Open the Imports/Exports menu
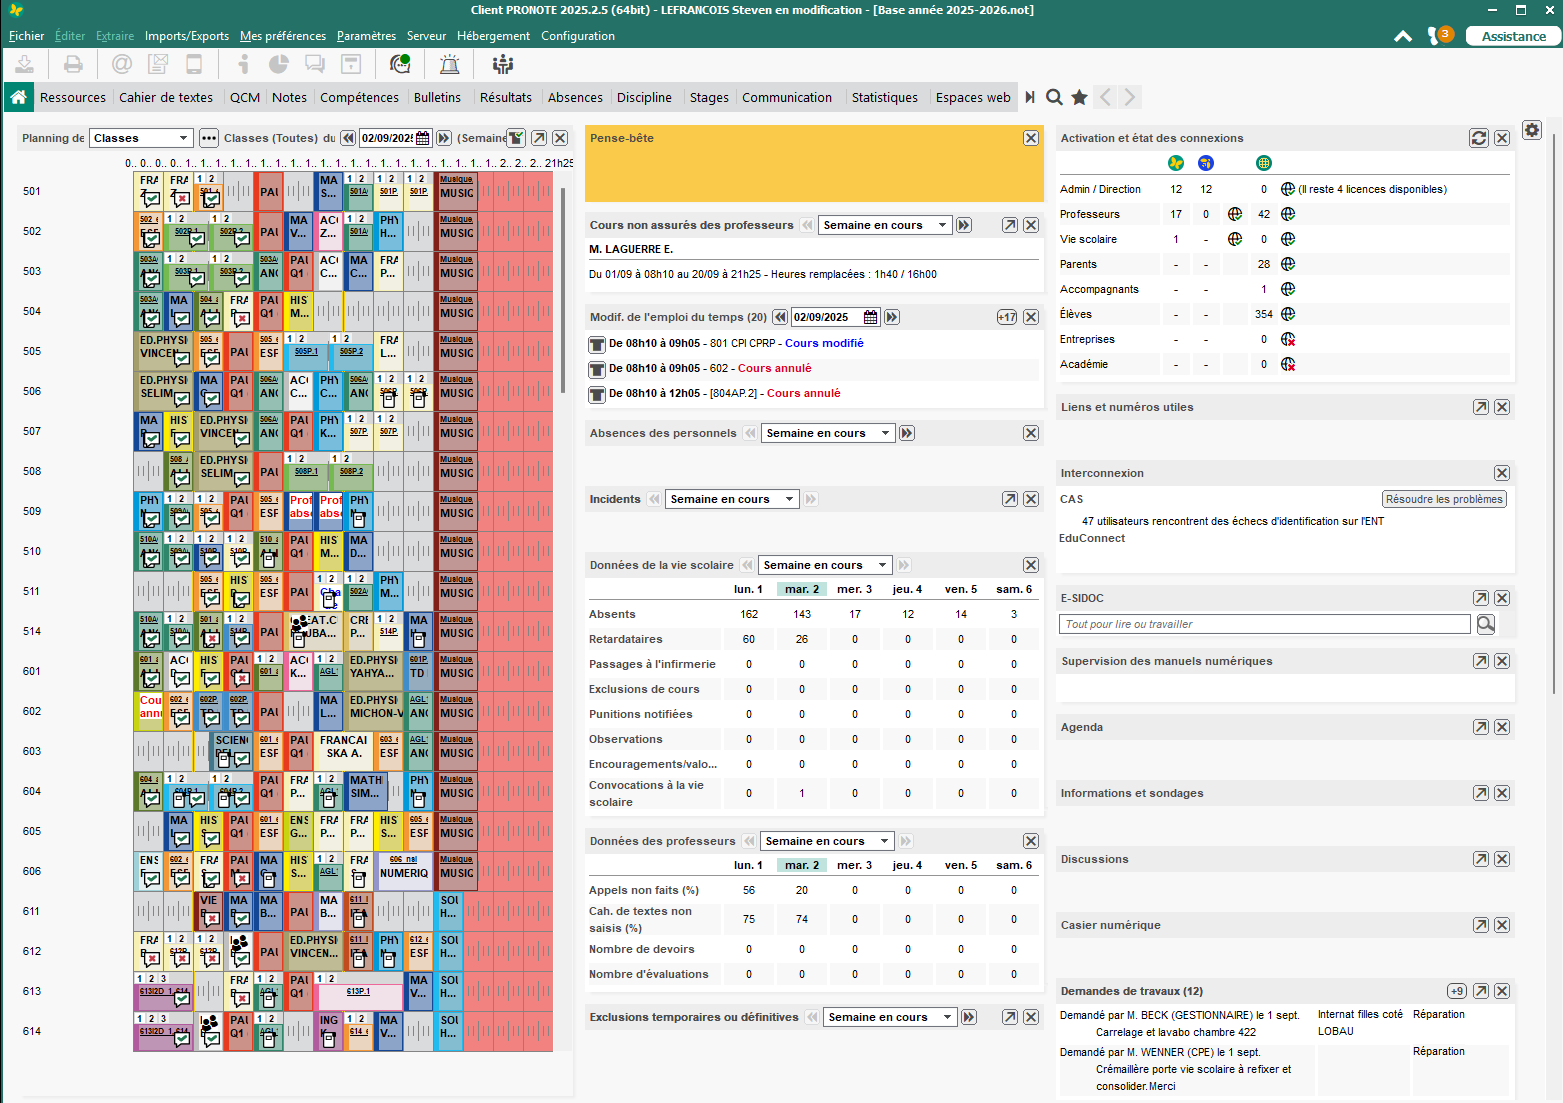Screen dimensions: 1563x1103 pyautogui.click(x=187, y=36)
